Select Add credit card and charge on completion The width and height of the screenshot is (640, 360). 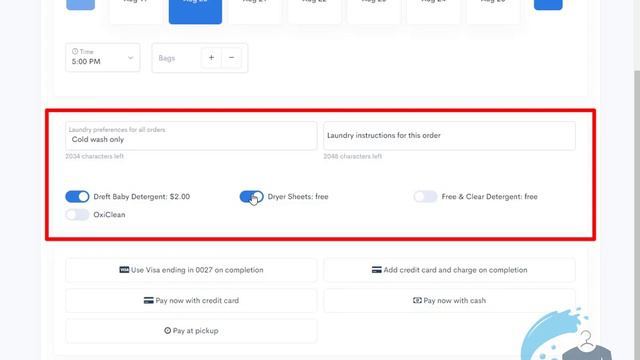pos(449,270)
